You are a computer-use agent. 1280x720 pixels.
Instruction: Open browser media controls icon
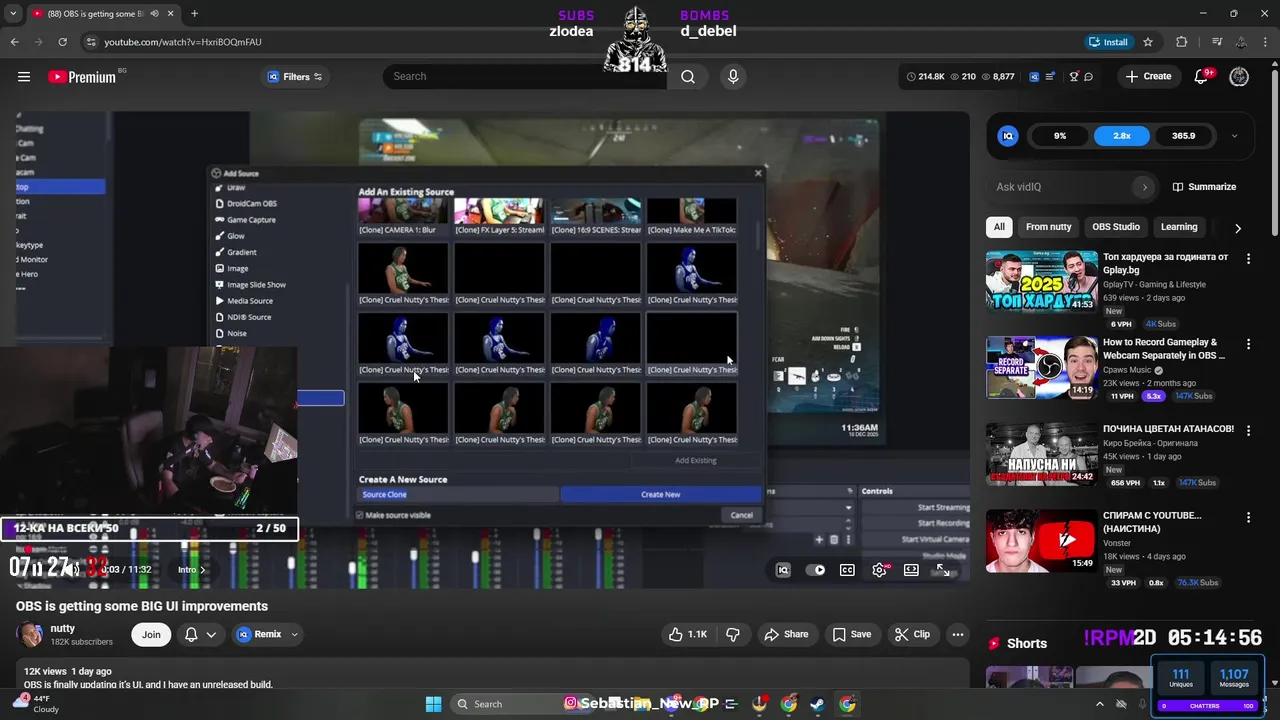pos(1217,42)
